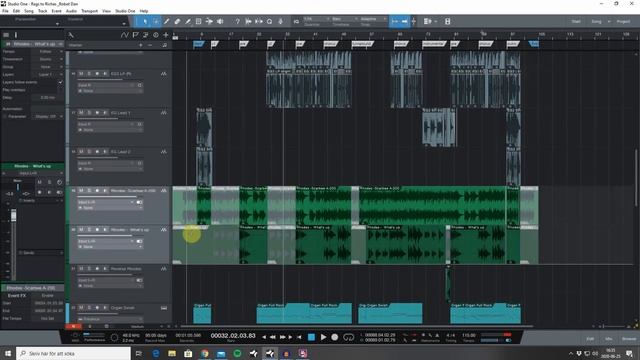
Task: Select the Eraser tool
Action: (x=177, y=21)
